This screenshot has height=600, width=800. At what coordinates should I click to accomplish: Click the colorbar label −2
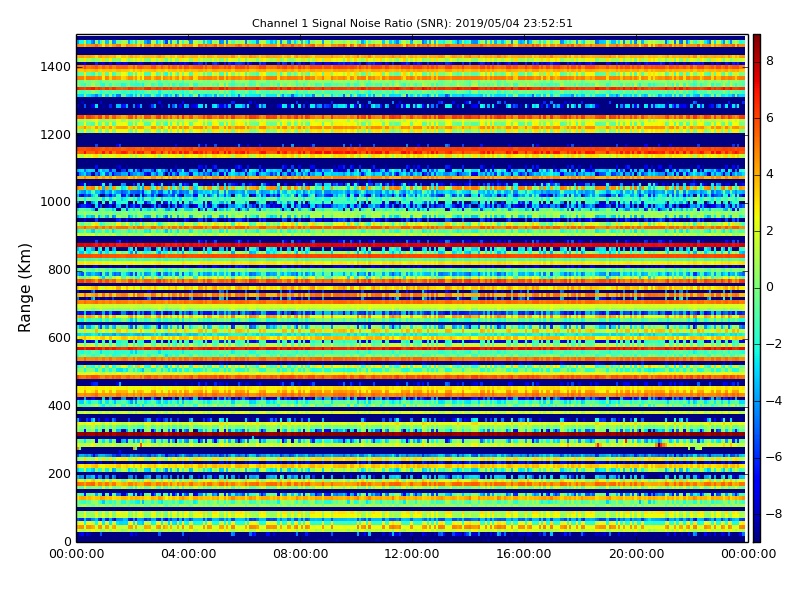point(774,344)
